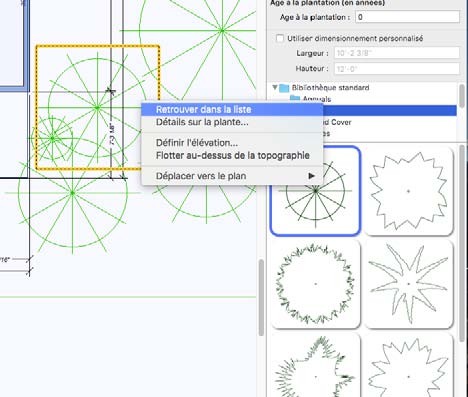468x397 pixels.
Task: Pick the grassy-edged circle plant symbol
Action: click(315, 284)
